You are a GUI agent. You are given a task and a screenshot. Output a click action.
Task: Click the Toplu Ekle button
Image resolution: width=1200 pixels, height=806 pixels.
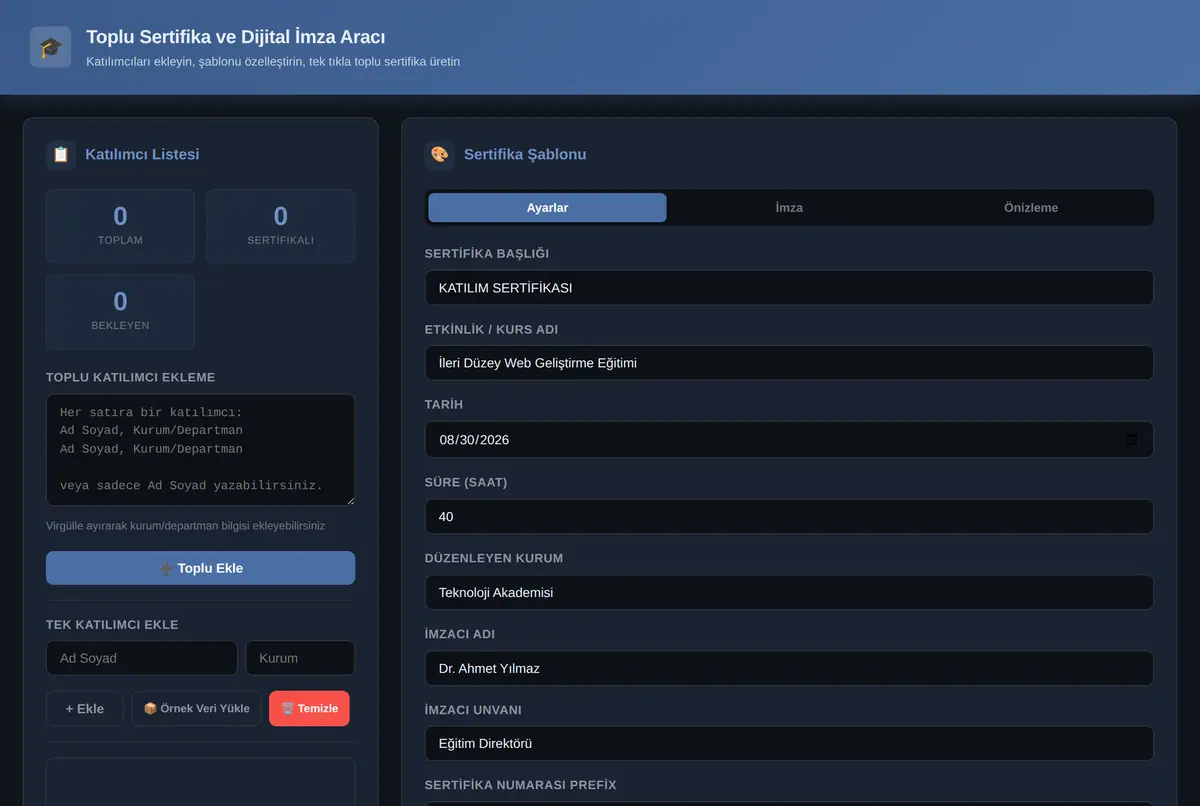[x=200, y=568]
